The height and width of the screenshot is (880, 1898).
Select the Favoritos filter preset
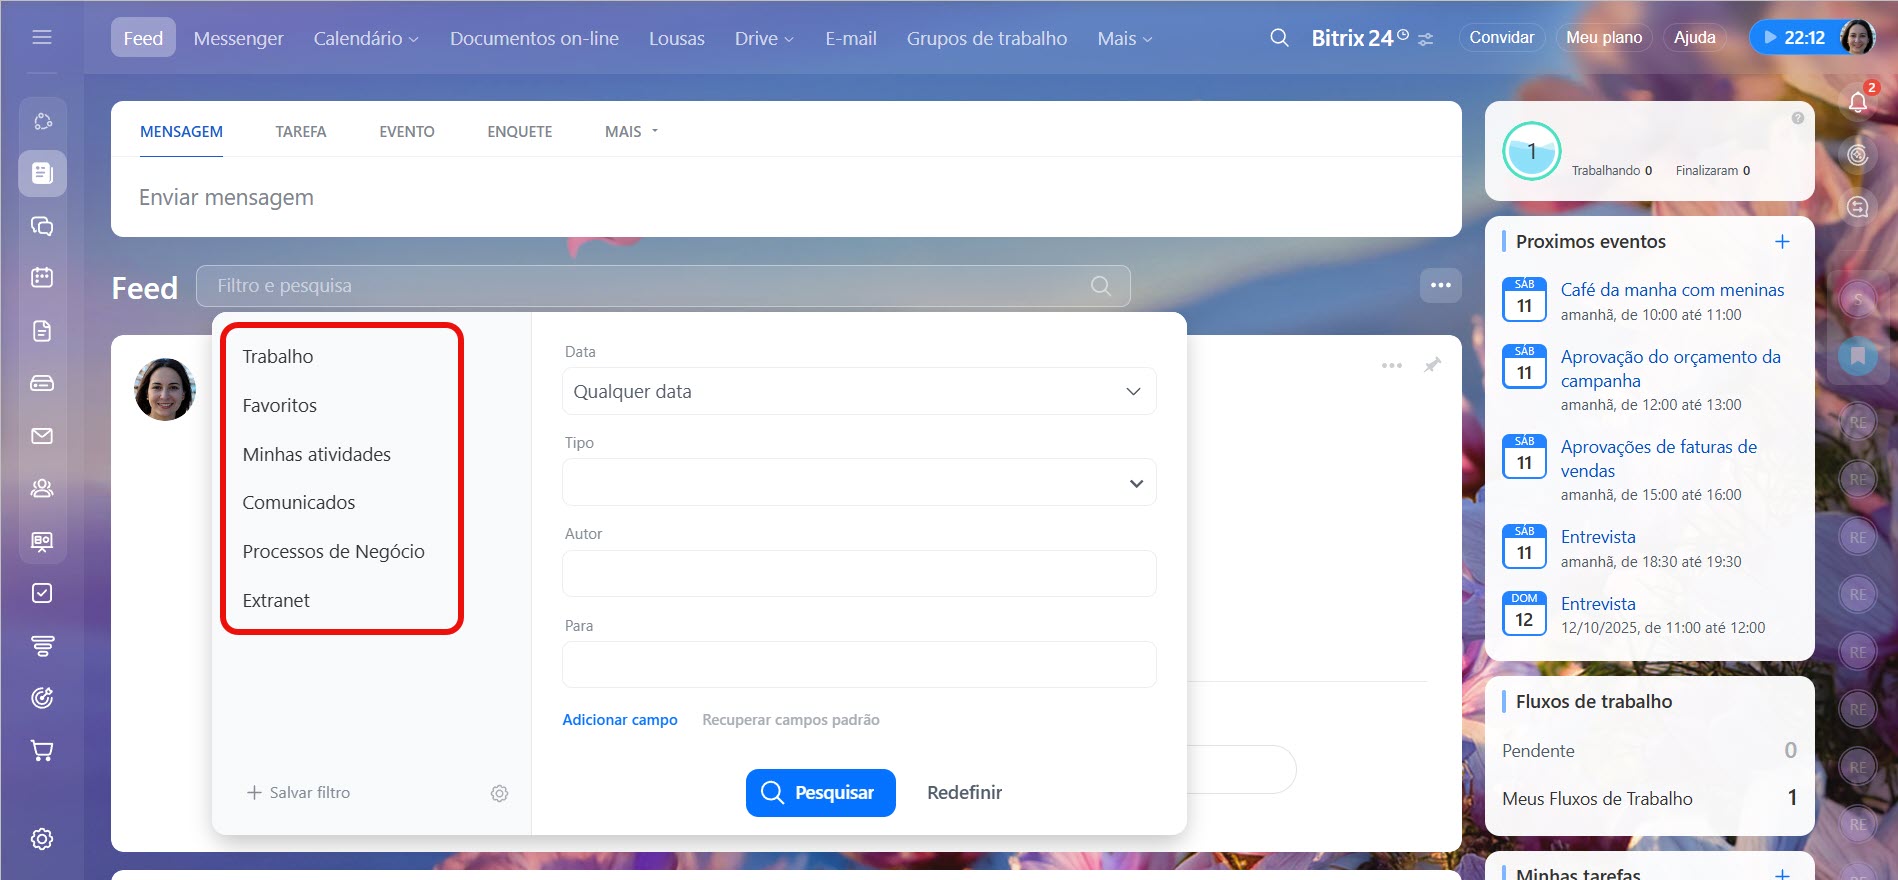pos(280,406)
